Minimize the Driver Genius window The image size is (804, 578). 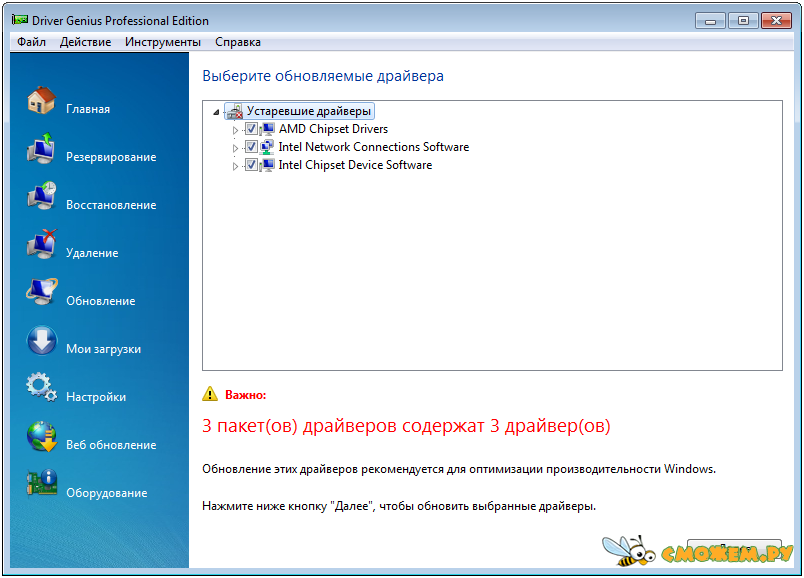coord(710,21)
